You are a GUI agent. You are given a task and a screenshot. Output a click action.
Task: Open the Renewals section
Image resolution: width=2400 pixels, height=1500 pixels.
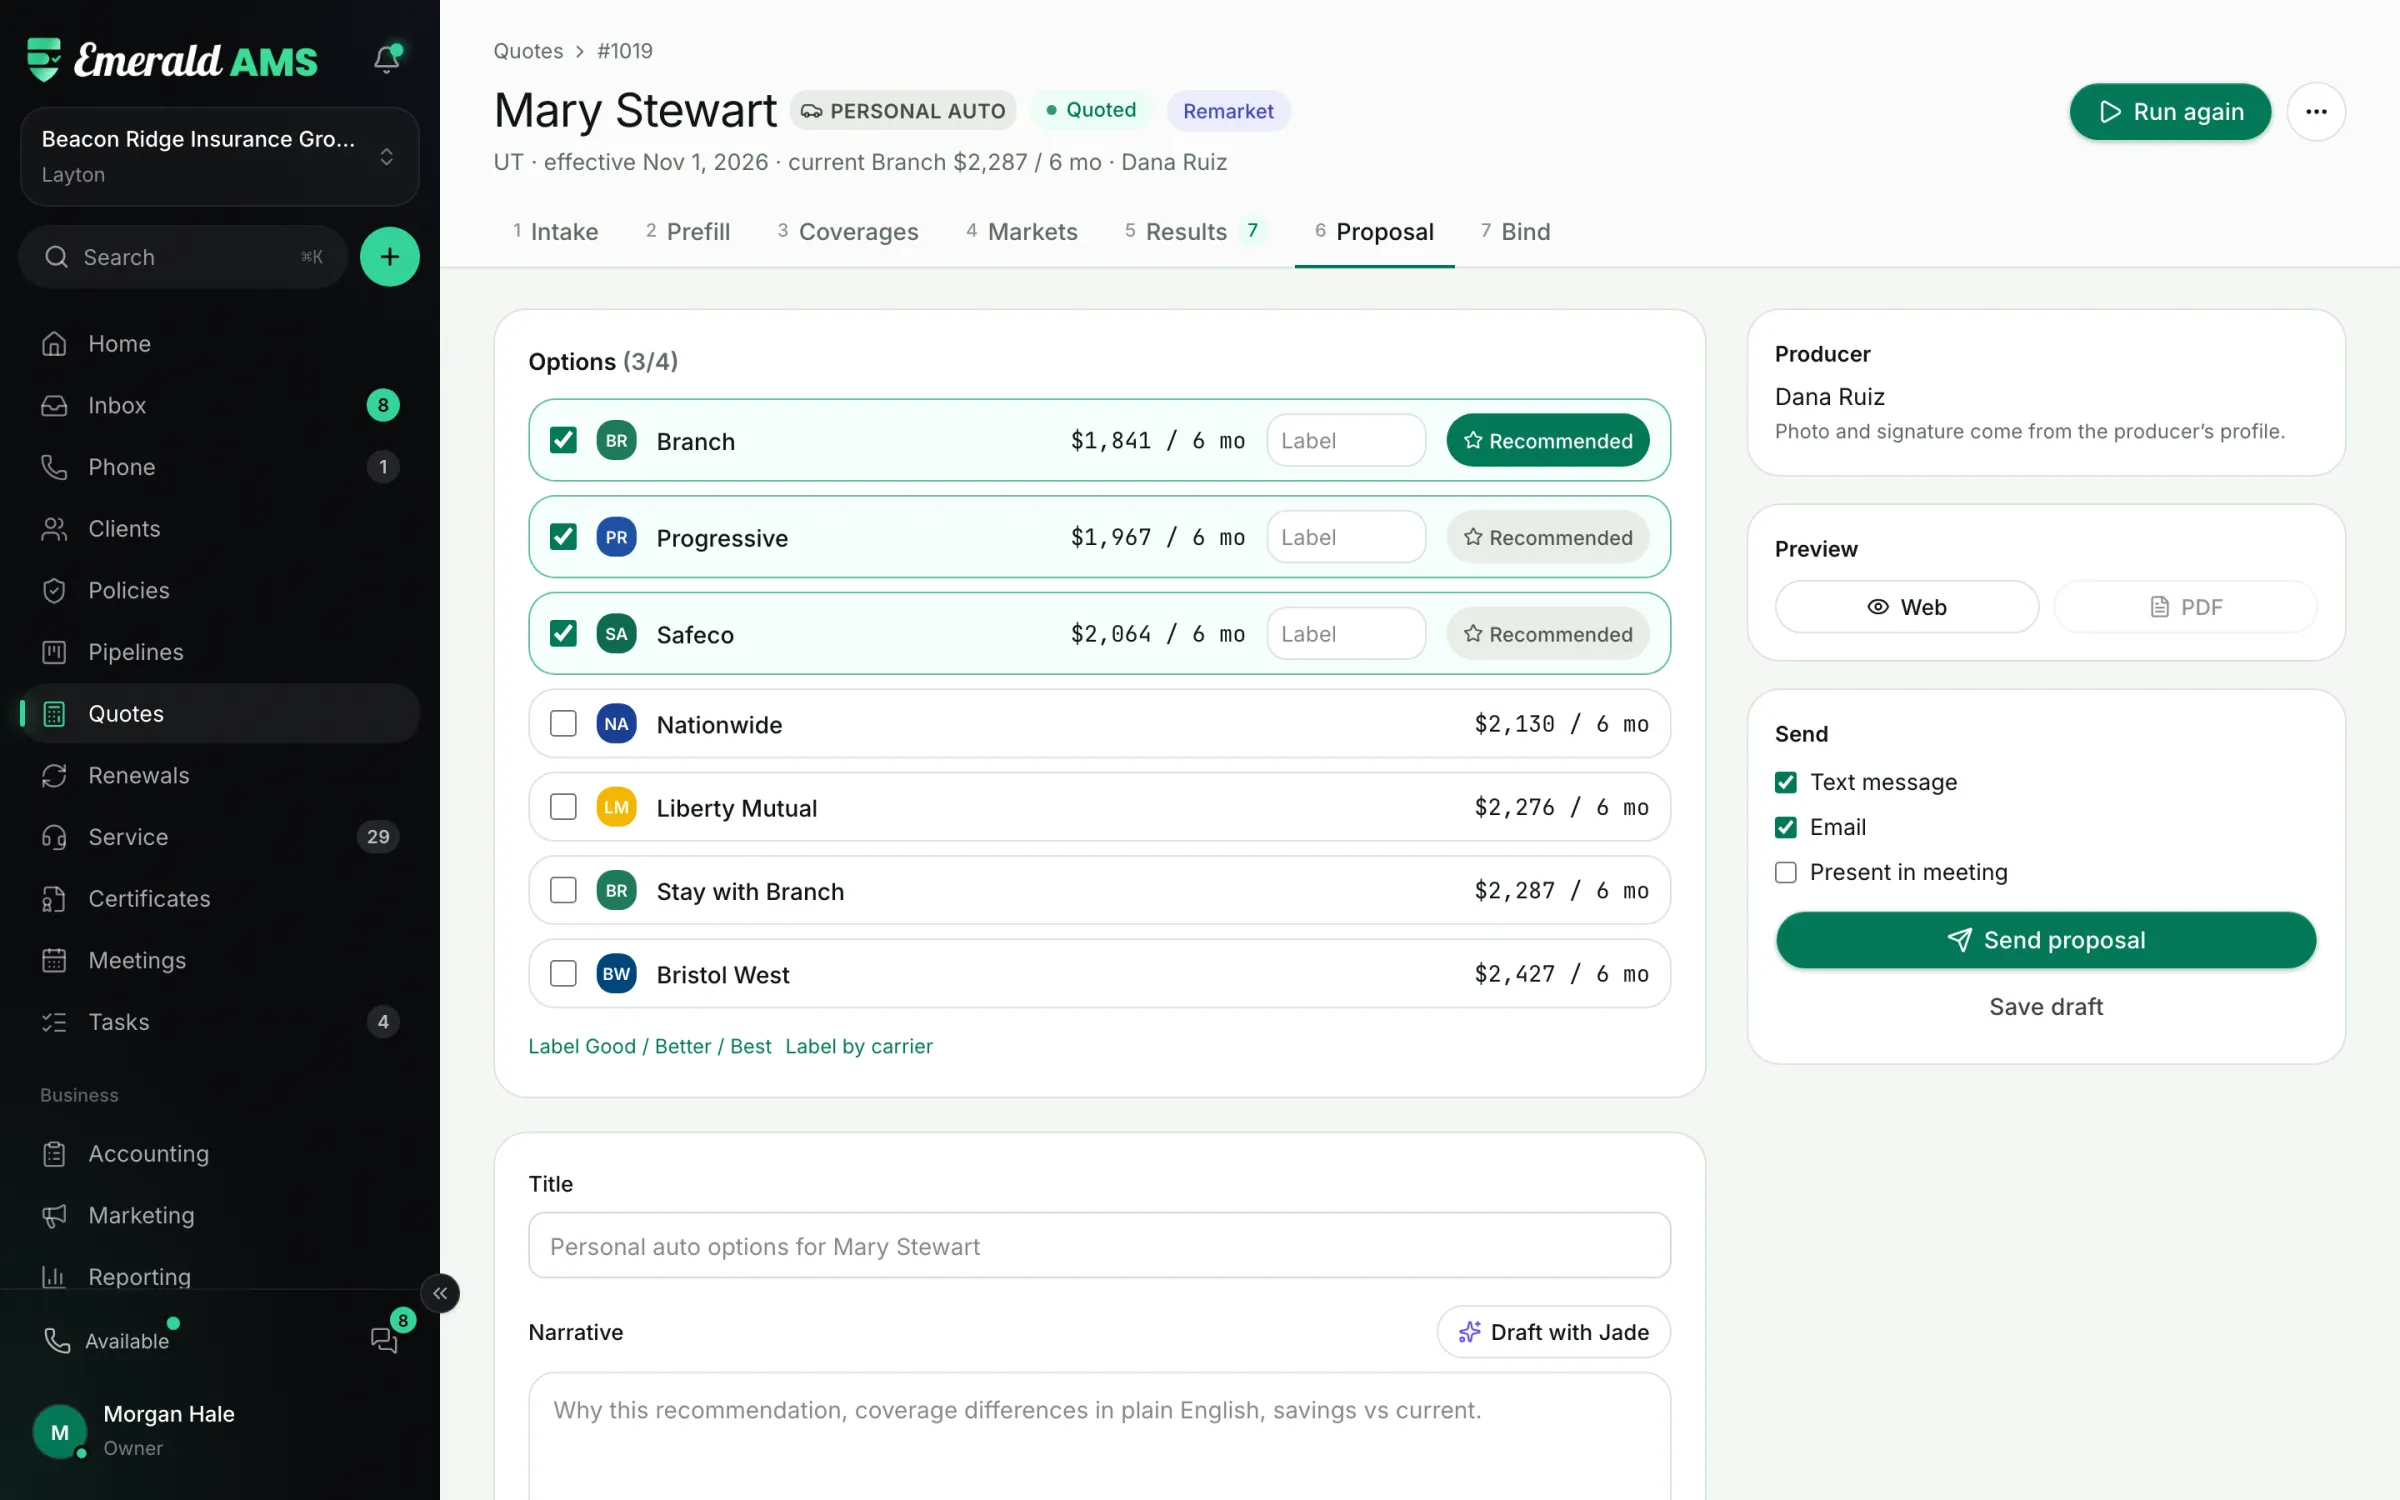click(219, 775)
